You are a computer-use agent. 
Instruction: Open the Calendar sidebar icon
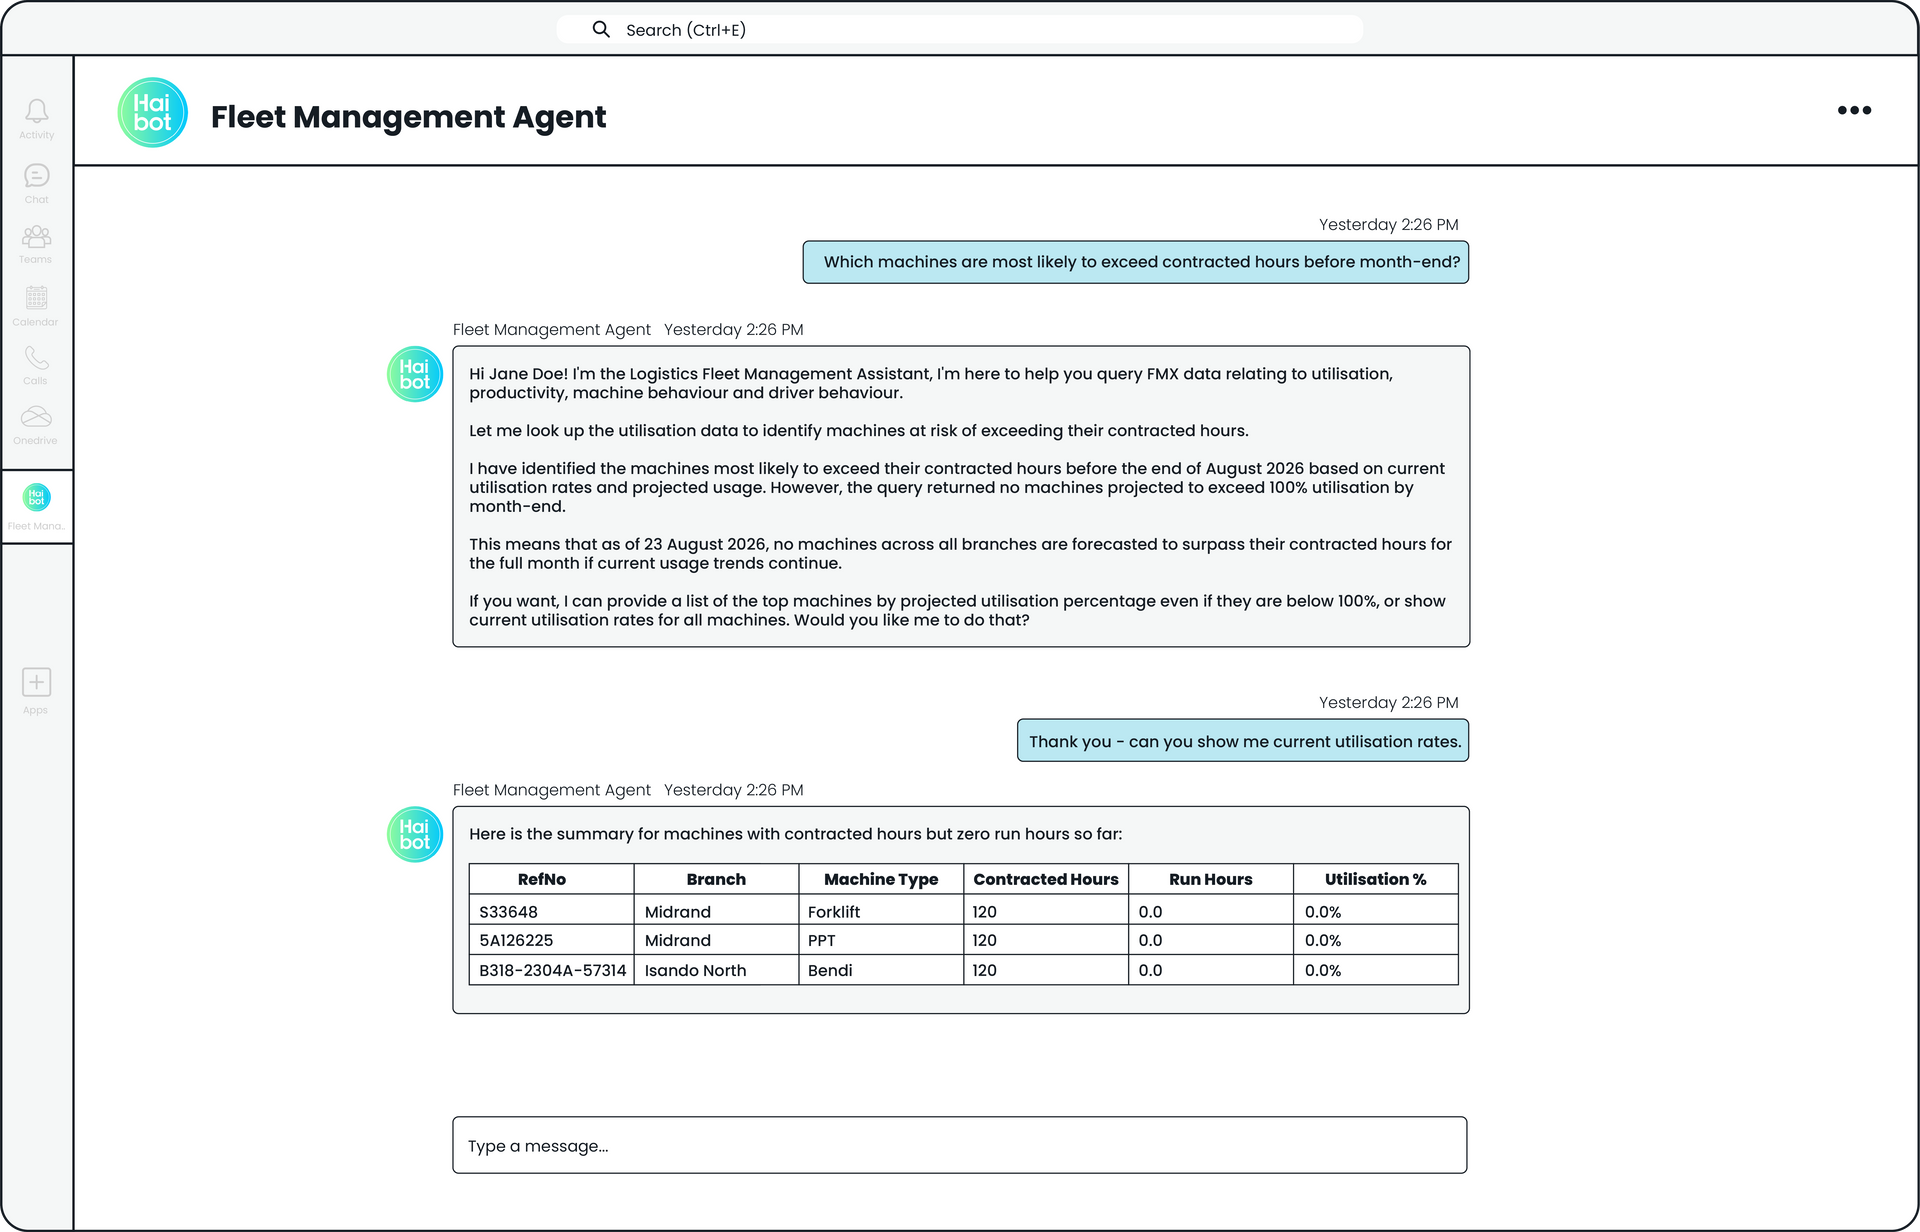pyautogui.click(x=36, y=305)
